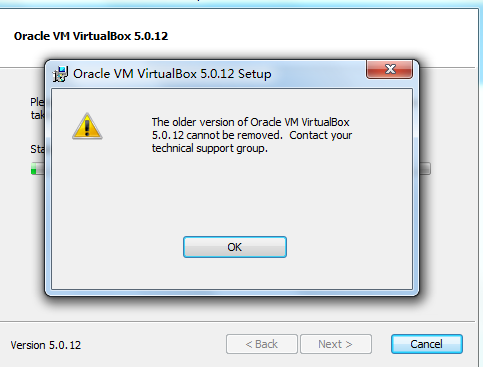Click the gray right end of the progress bar
The height and width of the screenshot is (367, 483).
[425, 168]
